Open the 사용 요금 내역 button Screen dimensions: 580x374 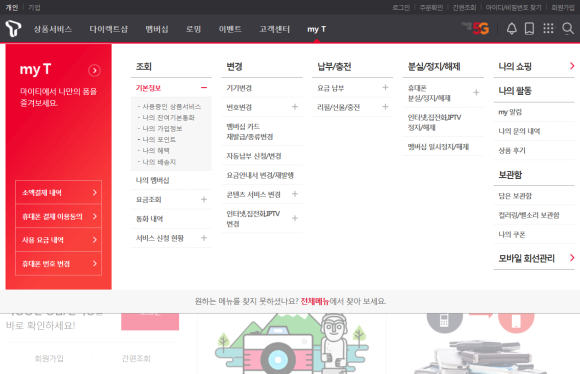click(x=58, y=240)
